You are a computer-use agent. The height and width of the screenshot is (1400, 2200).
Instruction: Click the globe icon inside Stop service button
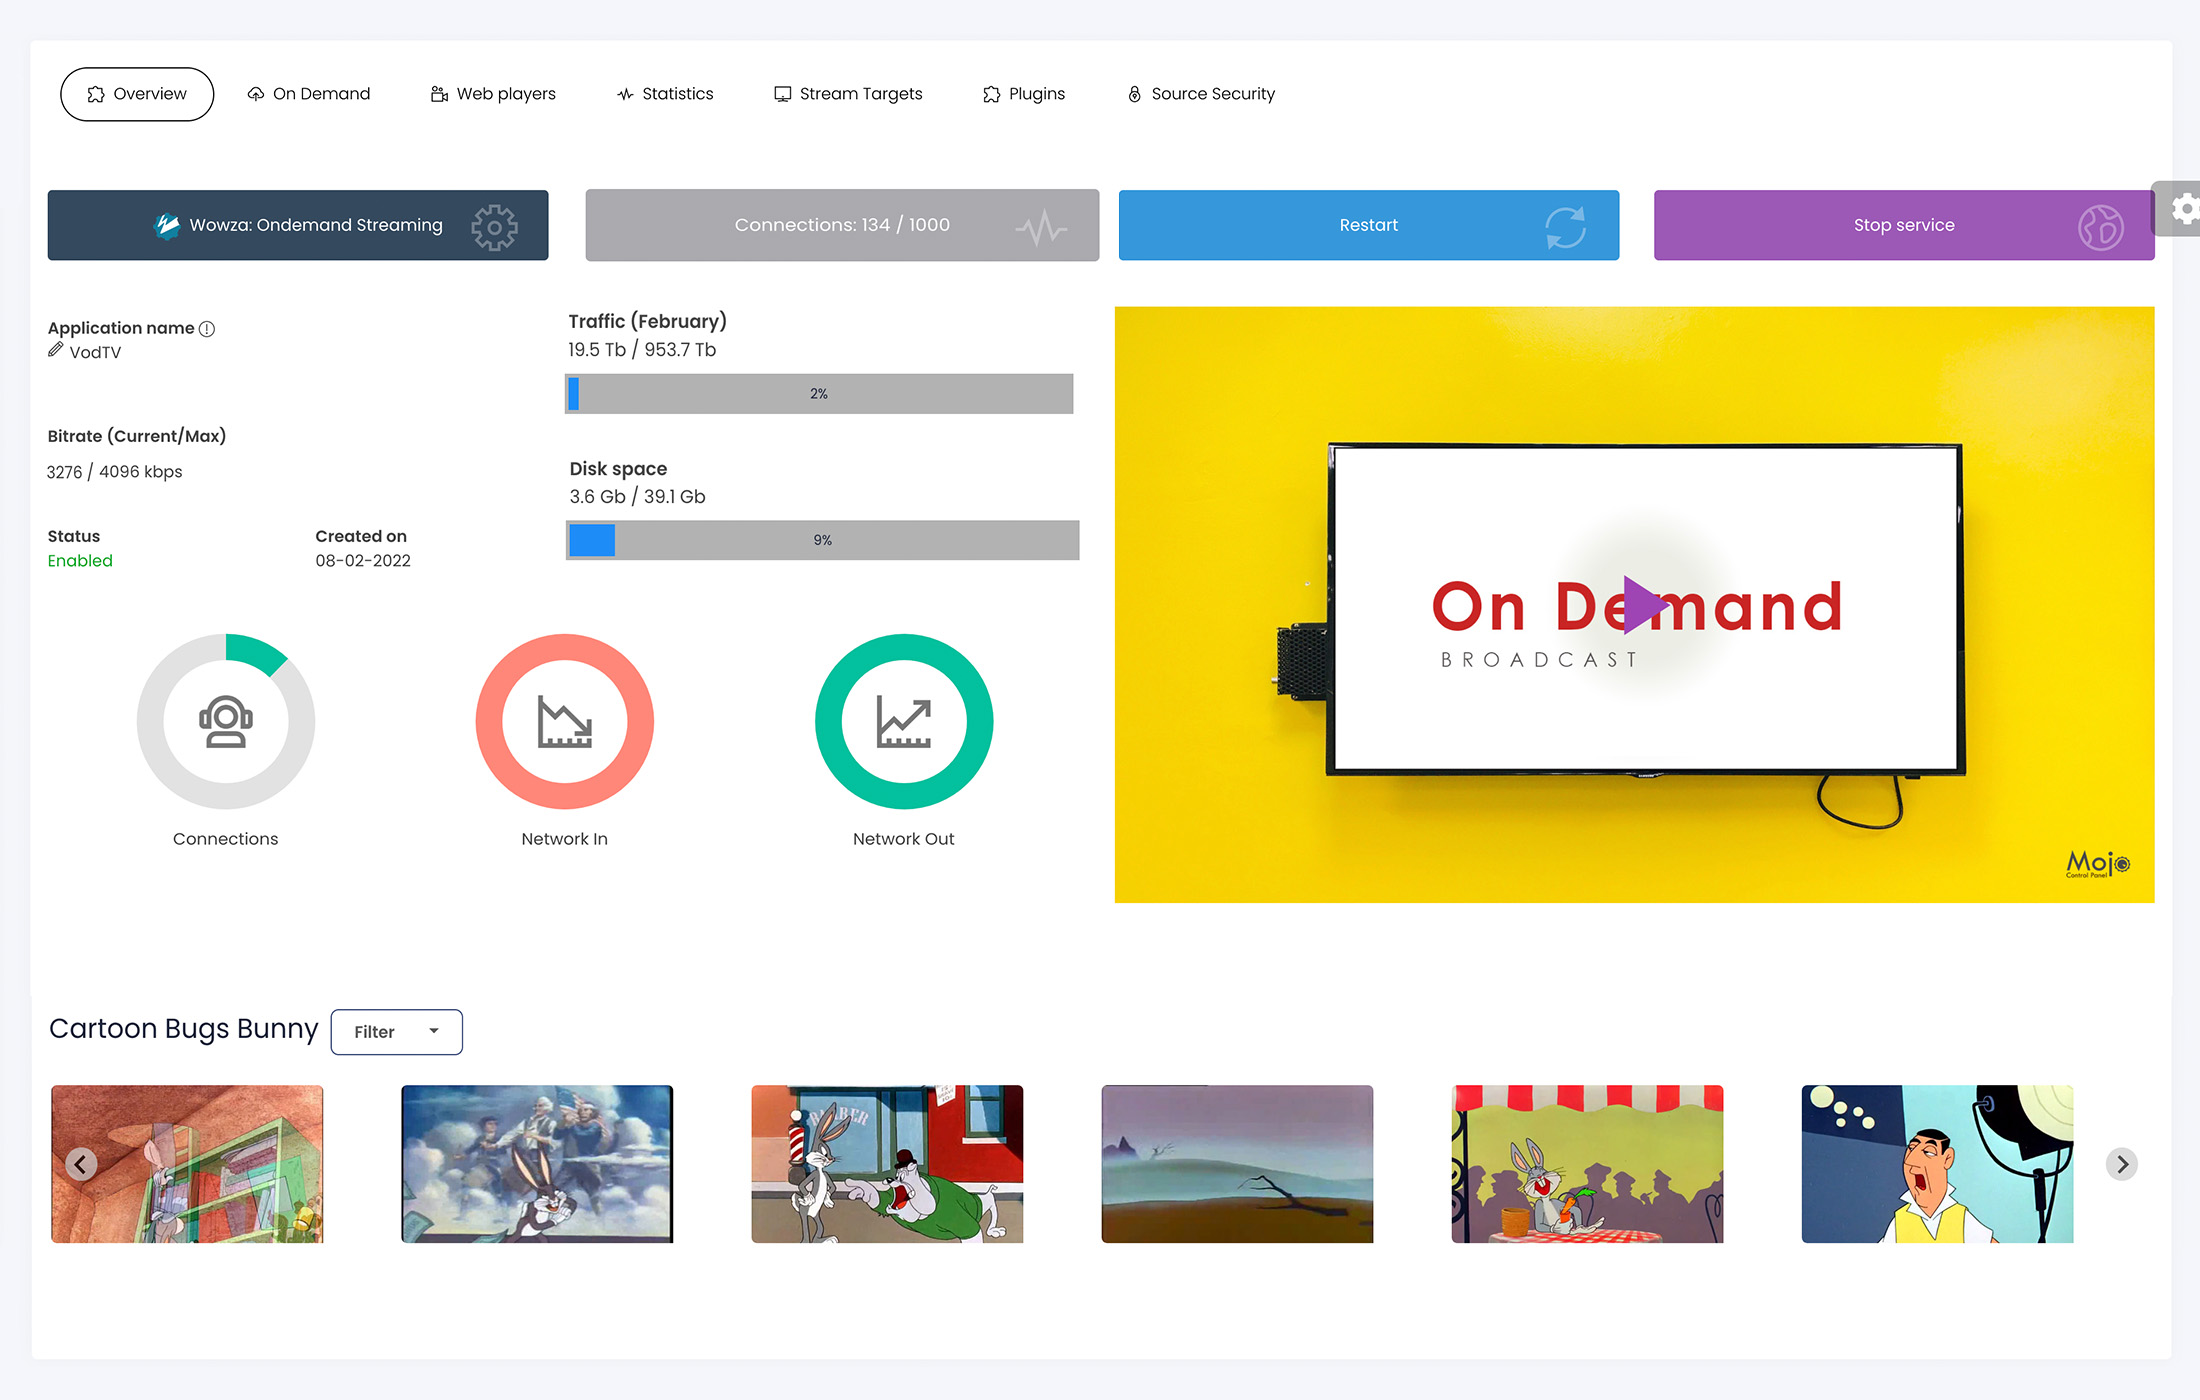[x=2101, y=227]
